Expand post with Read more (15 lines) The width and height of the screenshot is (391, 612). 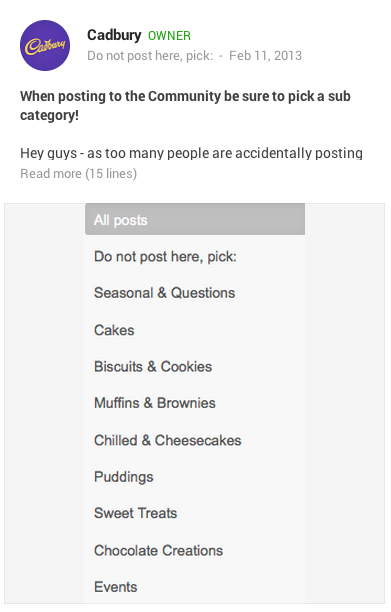tap(78, 173)
